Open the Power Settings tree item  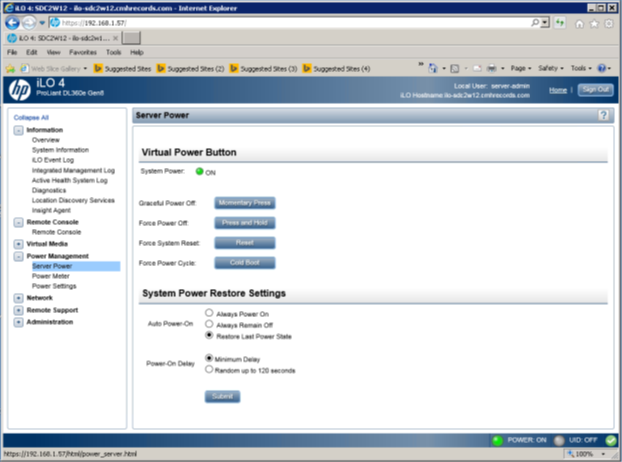click(54, 286)
